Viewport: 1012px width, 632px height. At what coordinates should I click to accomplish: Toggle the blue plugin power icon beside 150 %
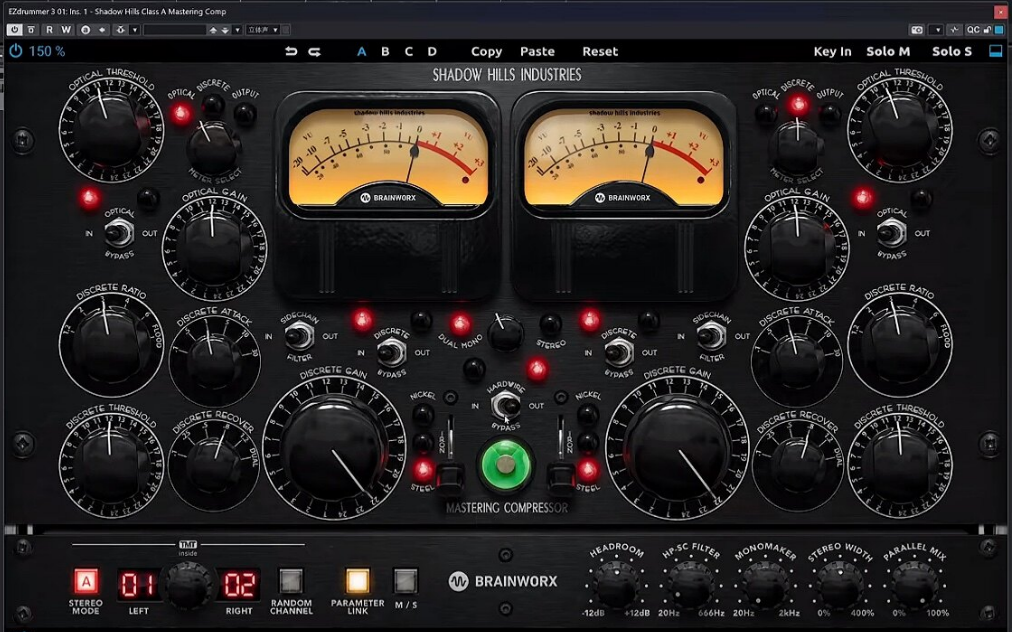pos(15,51)
